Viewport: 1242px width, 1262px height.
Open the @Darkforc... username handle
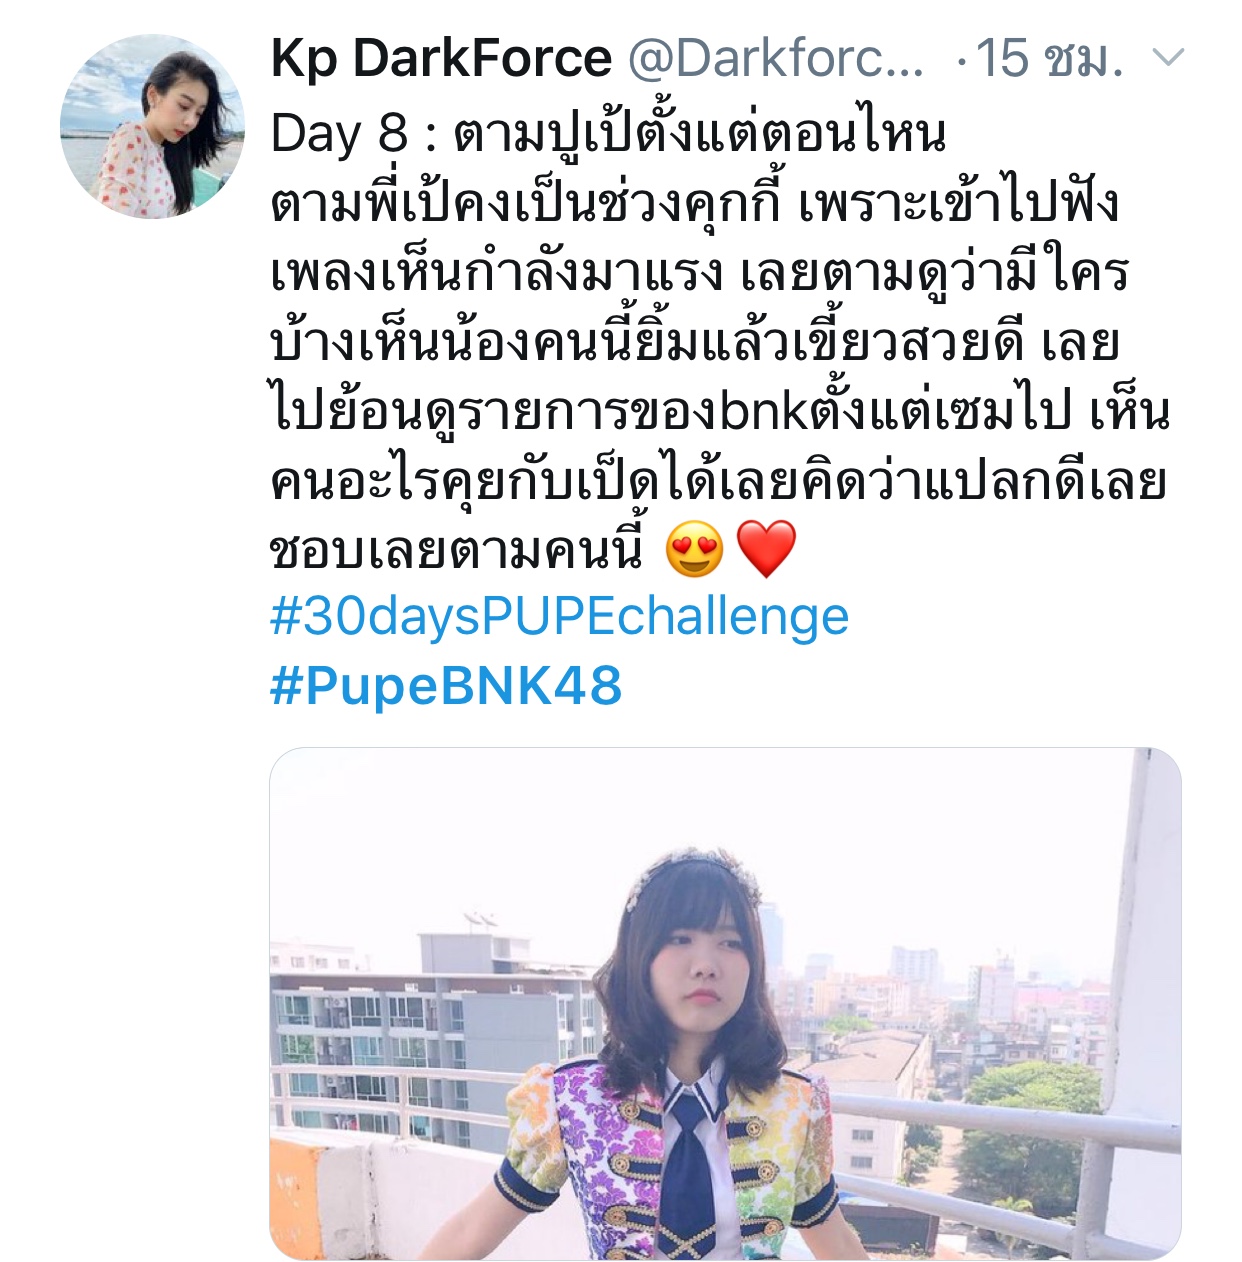point(776,58)
